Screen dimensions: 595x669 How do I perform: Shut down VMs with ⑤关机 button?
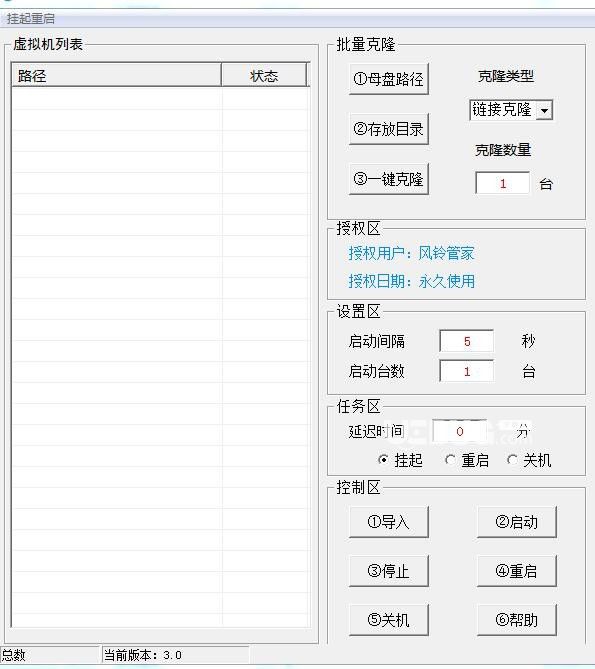click(389, 620)
